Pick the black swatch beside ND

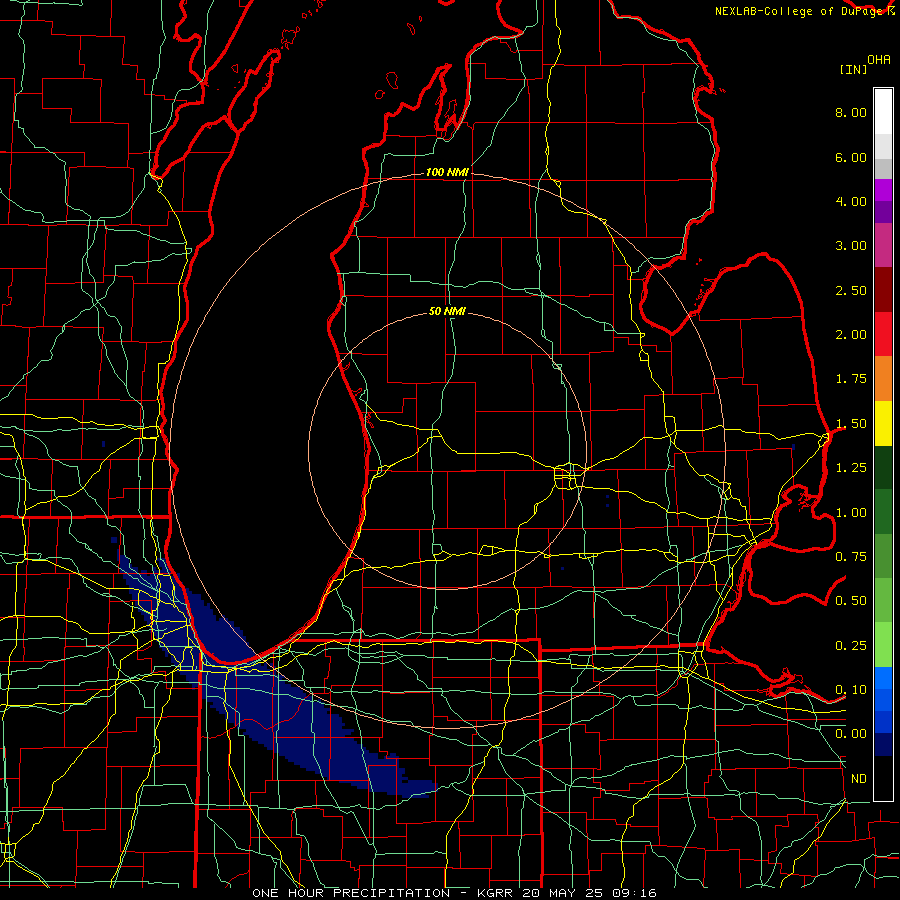883,778
